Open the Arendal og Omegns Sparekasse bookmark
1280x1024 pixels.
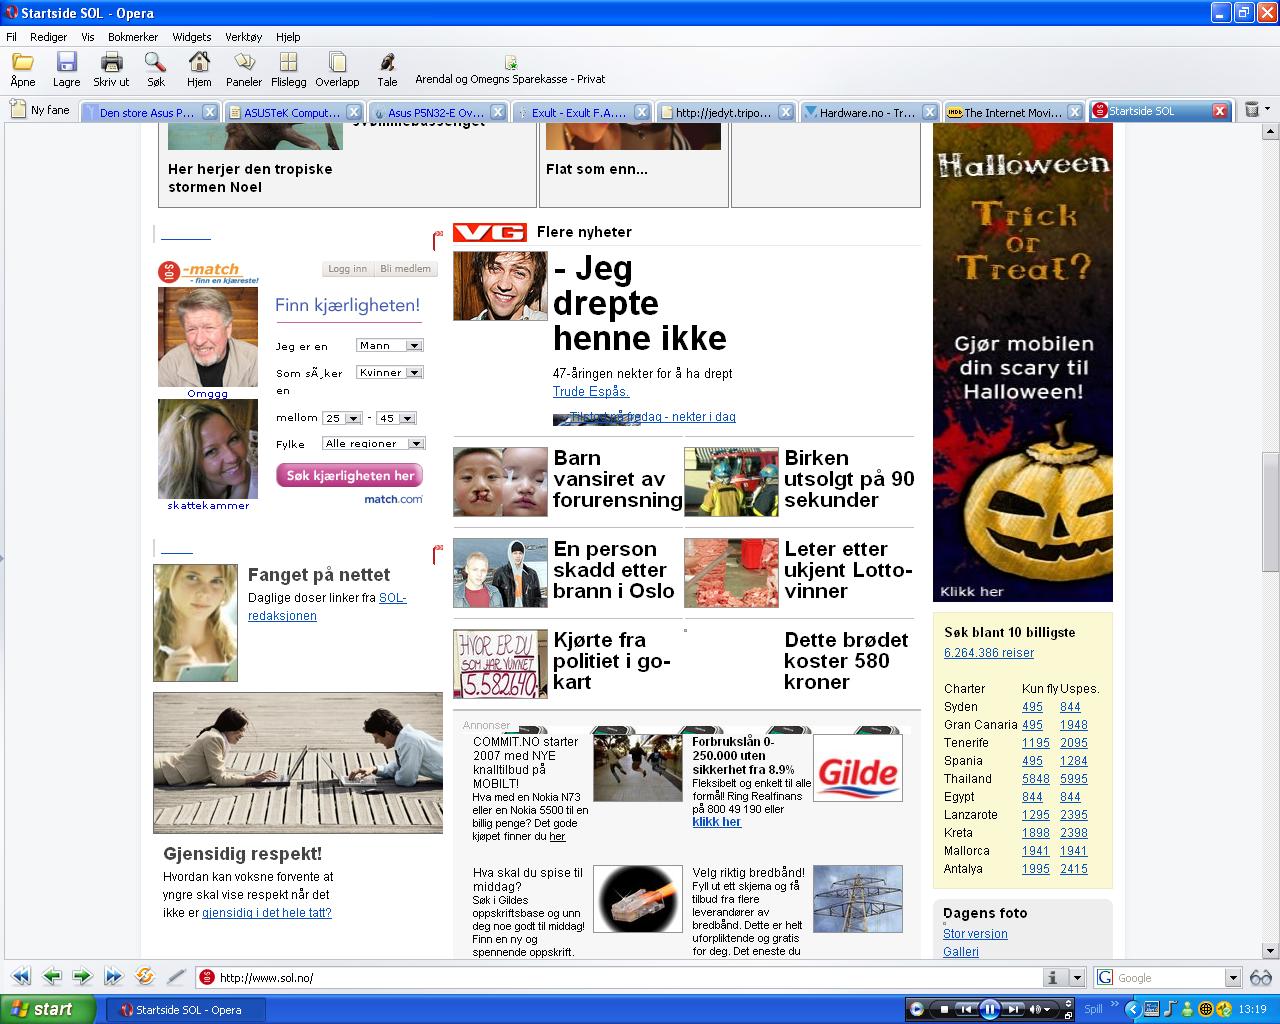(x=510, y=70)
